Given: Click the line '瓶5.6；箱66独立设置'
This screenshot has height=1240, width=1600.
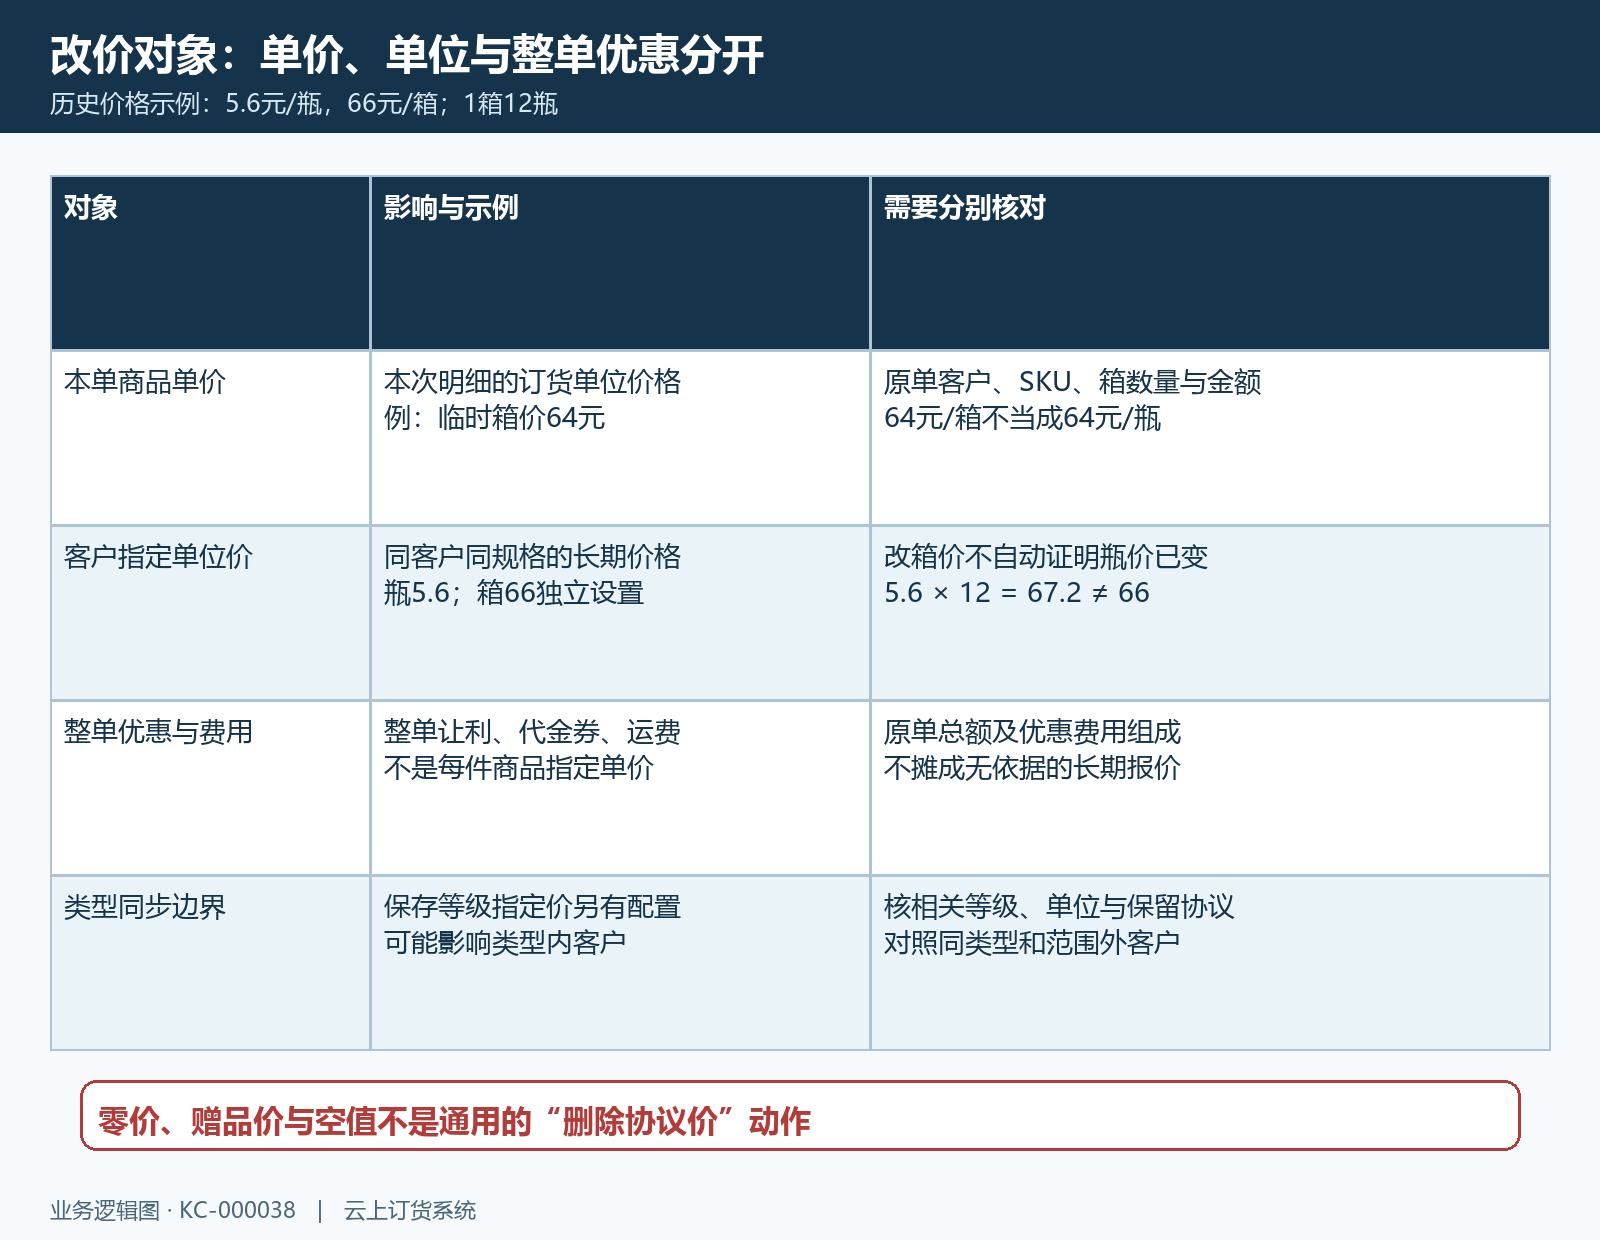Looking at the screenshot, I should pos(514,593).
